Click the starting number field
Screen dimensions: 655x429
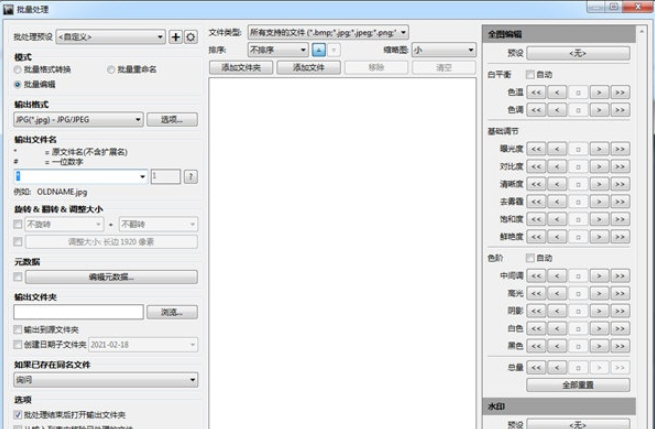pyautogui.click(x=165, y=177)
